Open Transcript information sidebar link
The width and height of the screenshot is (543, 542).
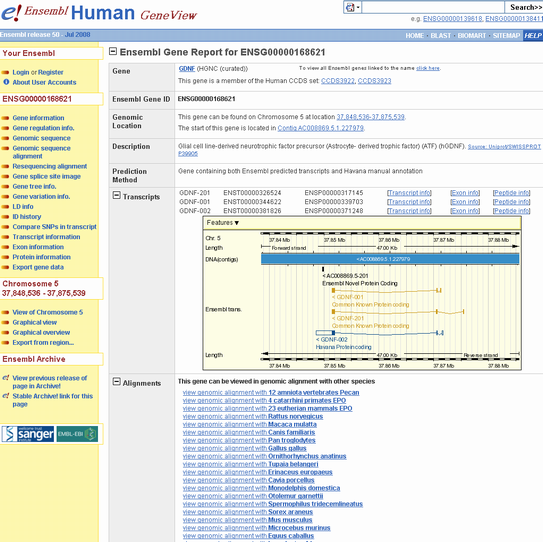[x=46, y=237]
